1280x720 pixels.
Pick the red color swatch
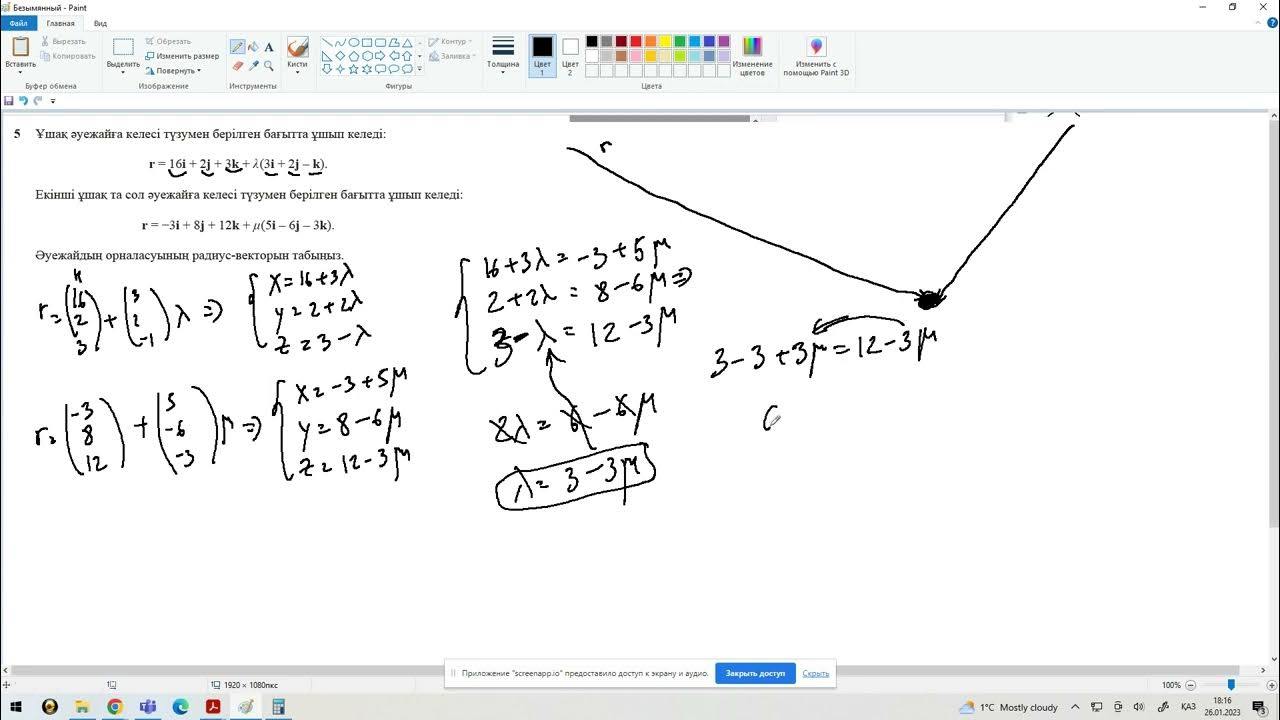click(636, 42)
